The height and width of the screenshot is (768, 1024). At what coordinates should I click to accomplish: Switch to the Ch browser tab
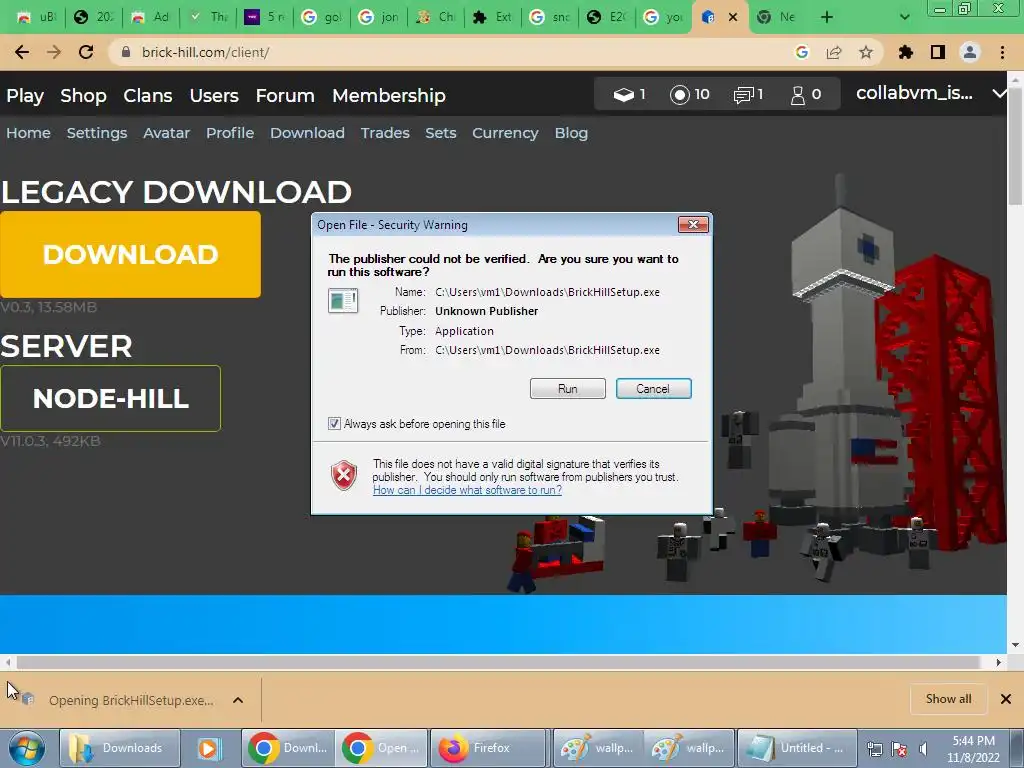436,17
